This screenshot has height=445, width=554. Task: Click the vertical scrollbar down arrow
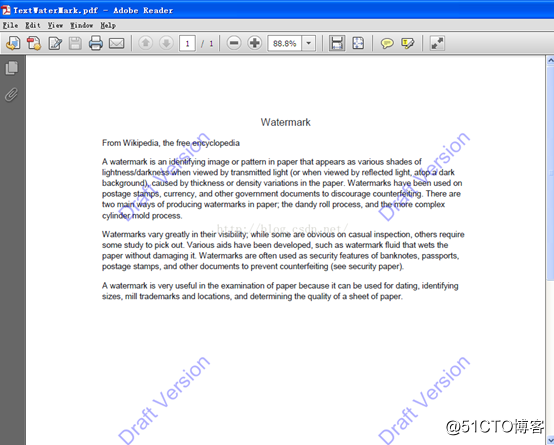coord(550,440)
